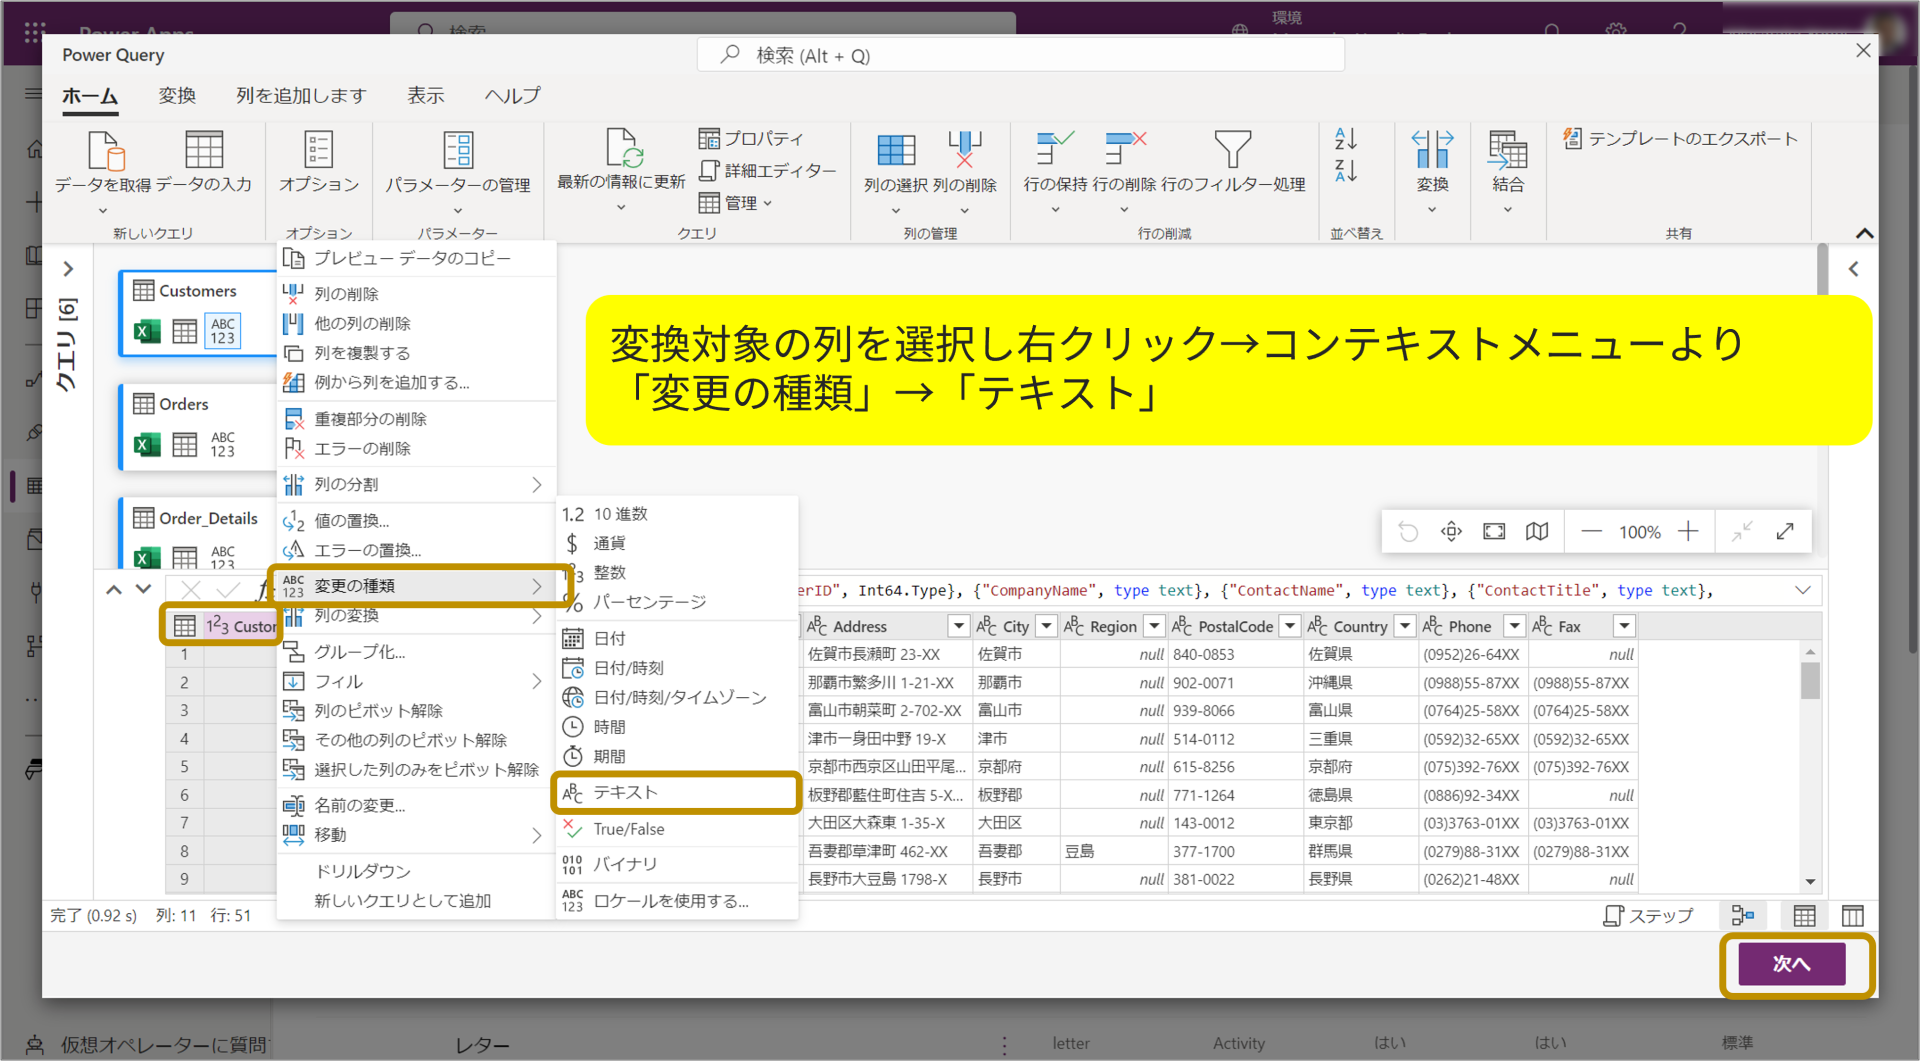The height and width of the screenshot is (1061, 1920).
Task: Click the 変換 ribbon icon
Action: pyautogui.click(x=1432, y=150)
